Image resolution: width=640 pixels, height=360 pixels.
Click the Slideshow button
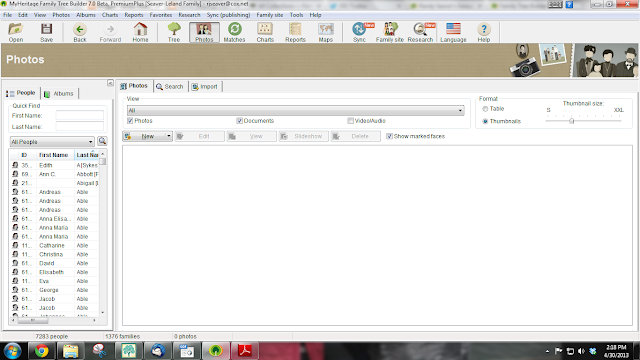click(303, 136)
